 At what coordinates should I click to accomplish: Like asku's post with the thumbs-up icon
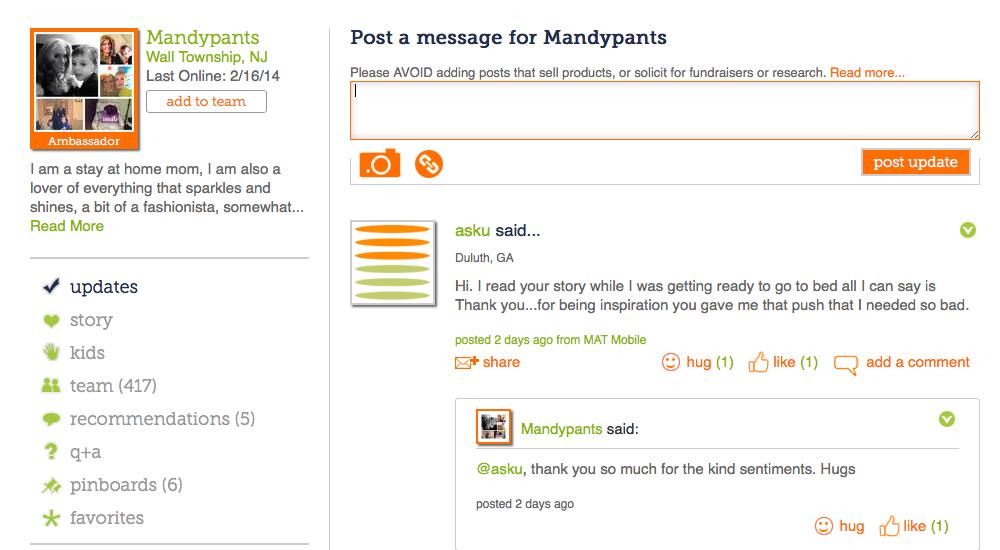coord(758,362)
